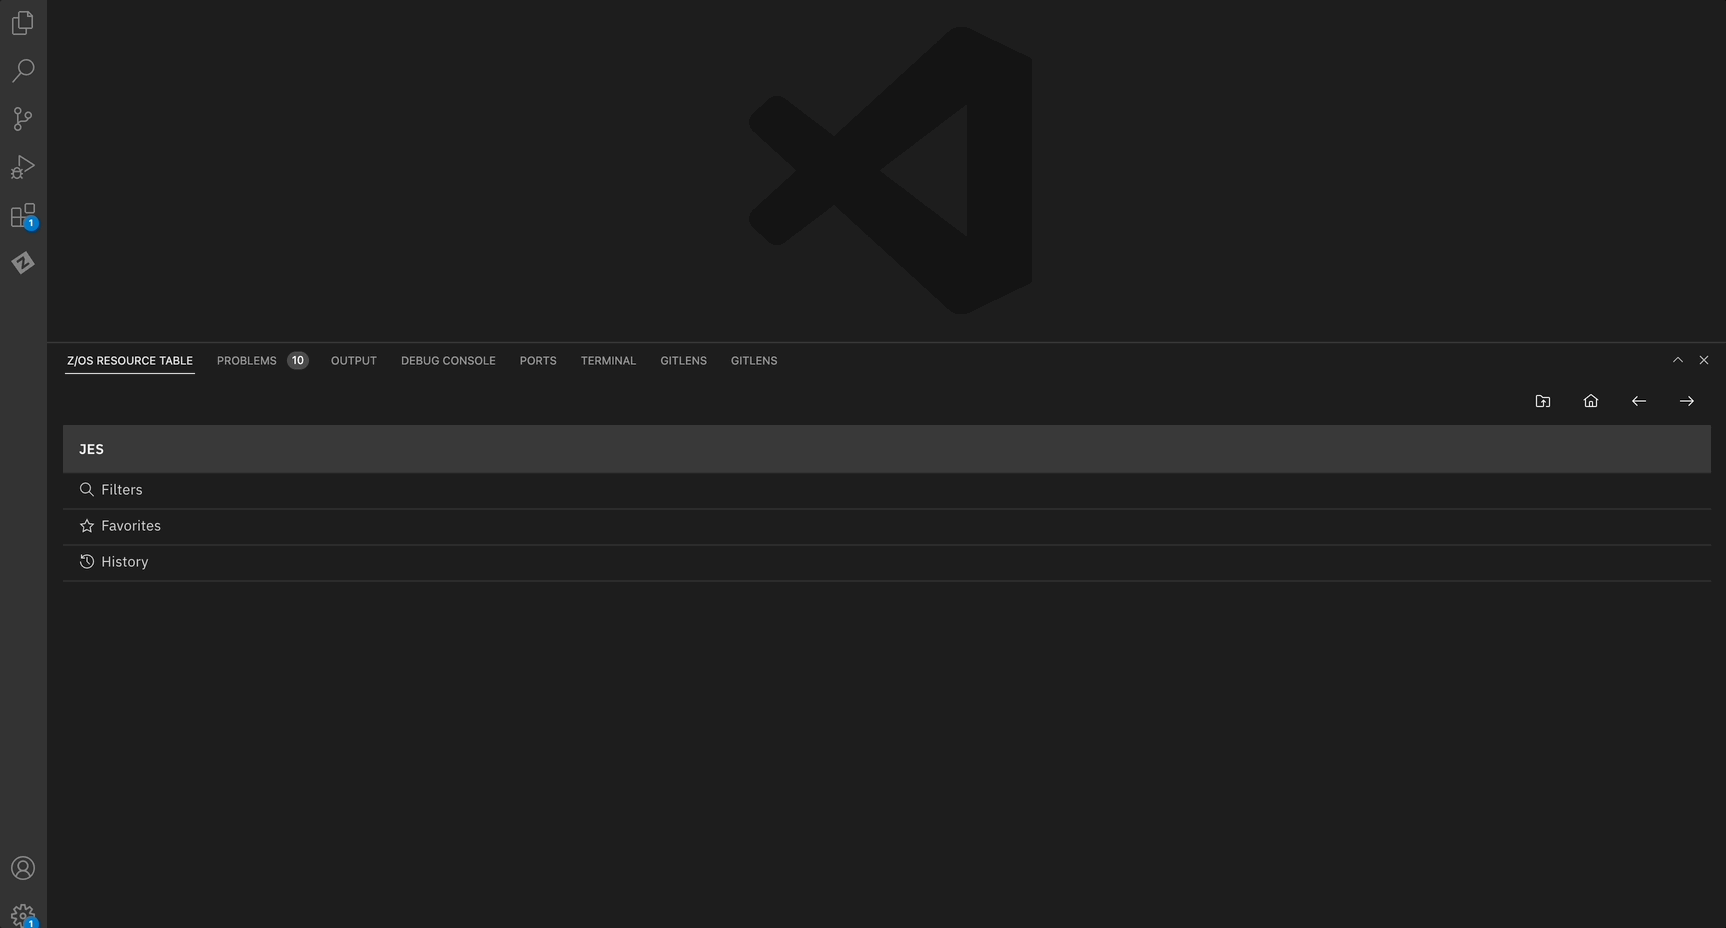Switch to the Problems tab
Image resolution: width=1726 pixels, height=928 pixels.
pyautogui.click(x=247, y=361)
